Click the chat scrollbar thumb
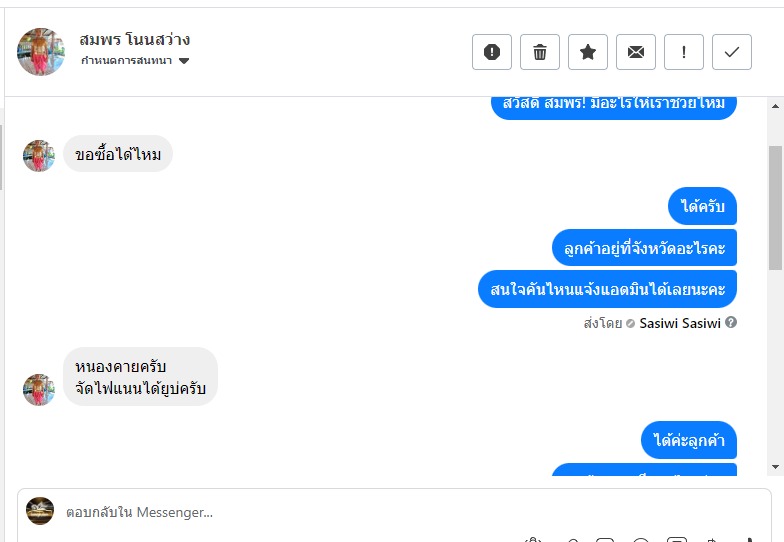784x542 pixels. pos(776,208)
